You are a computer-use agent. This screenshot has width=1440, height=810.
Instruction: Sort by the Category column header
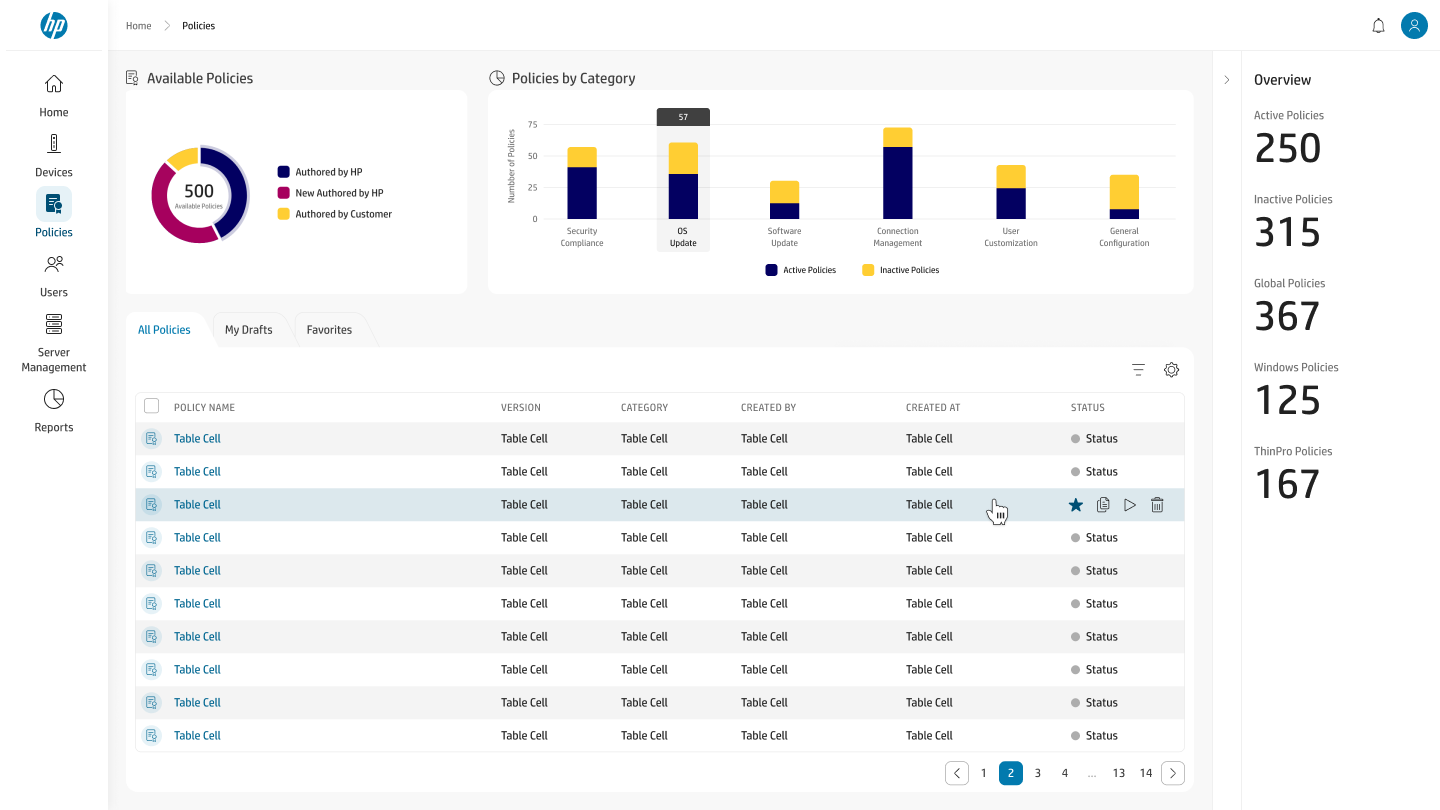coord(644,408)
